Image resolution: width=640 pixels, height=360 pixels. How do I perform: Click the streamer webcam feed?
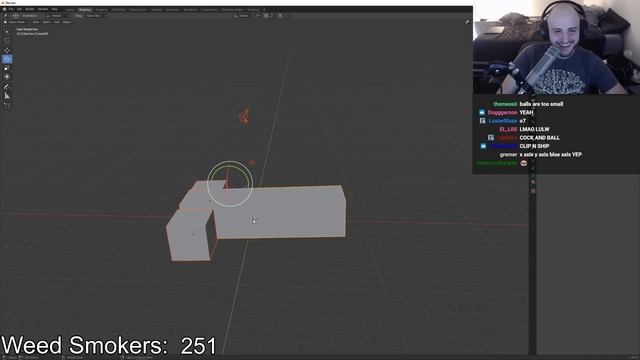pos(556,47)
